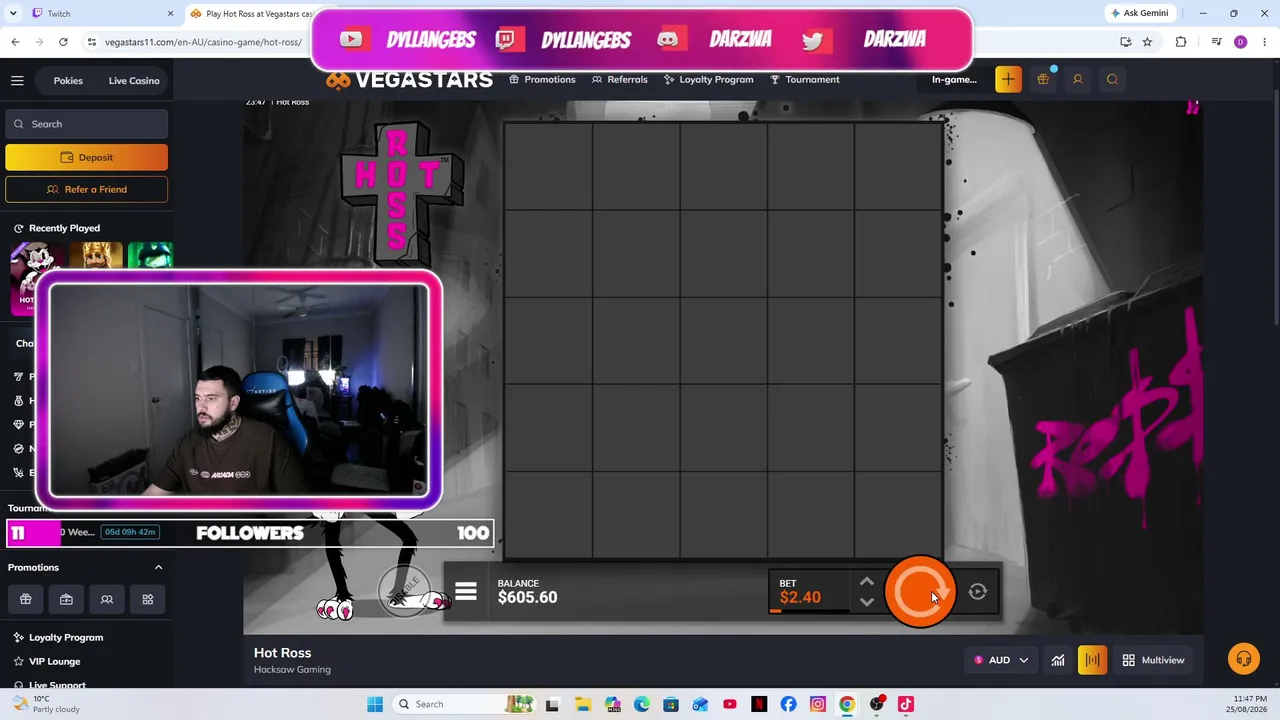This screenshot has height=720, width=1280.
Task: Click the Vegastars logo
Action: pos(409,80)
